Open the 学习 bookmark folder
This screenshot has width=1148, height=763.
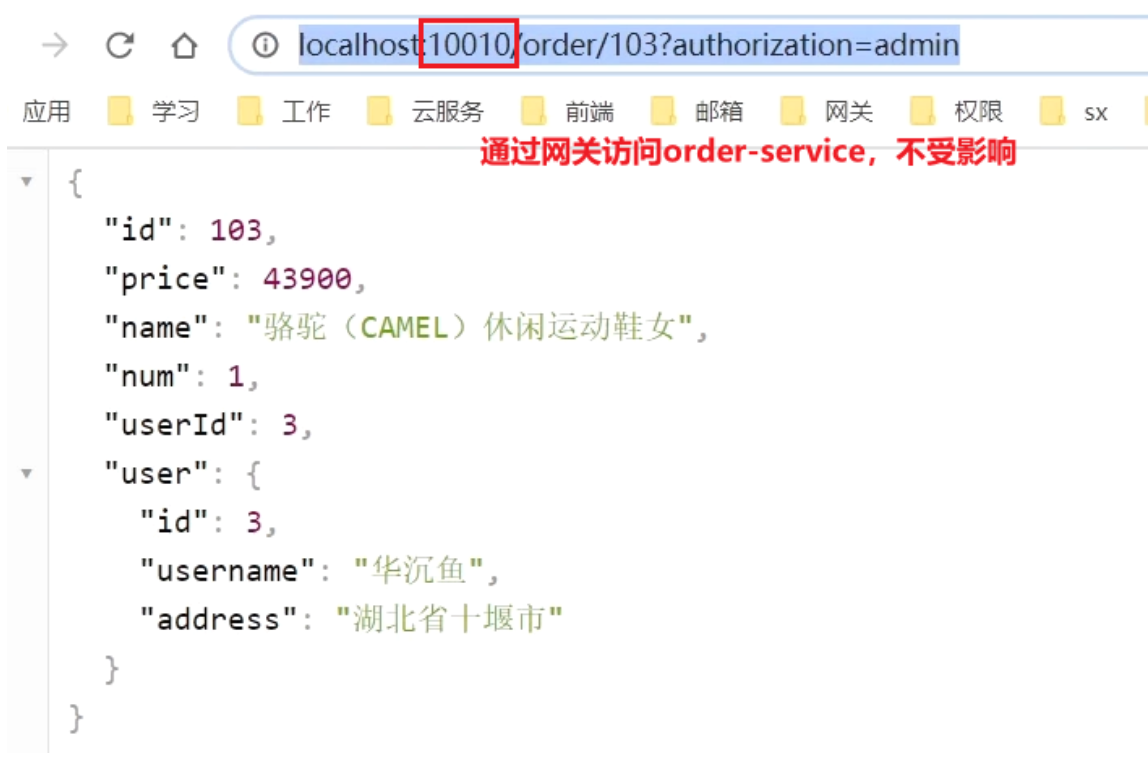pos(155,112)
